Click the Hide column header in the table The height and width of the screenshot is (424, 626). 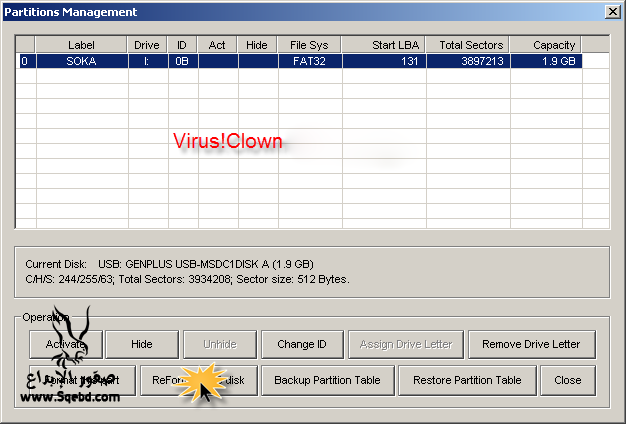coord(257,45)
